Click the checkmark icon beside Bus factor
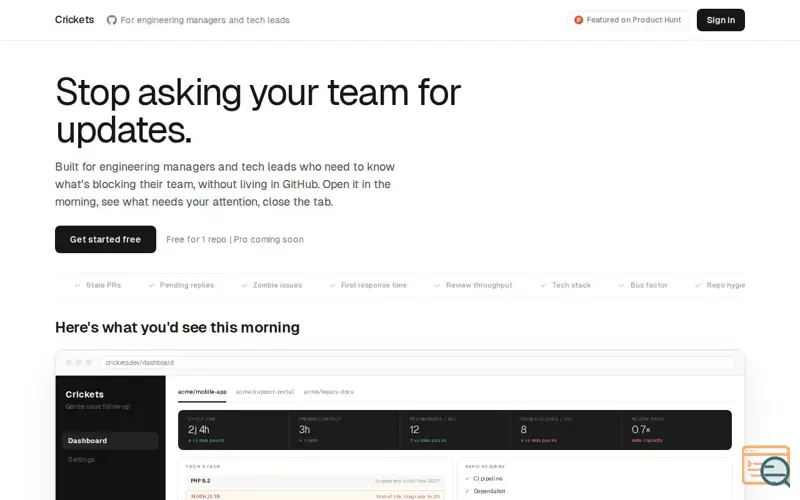Image resolution: width=800 pixels, height=500 pixels. click(x=621, y=285)
